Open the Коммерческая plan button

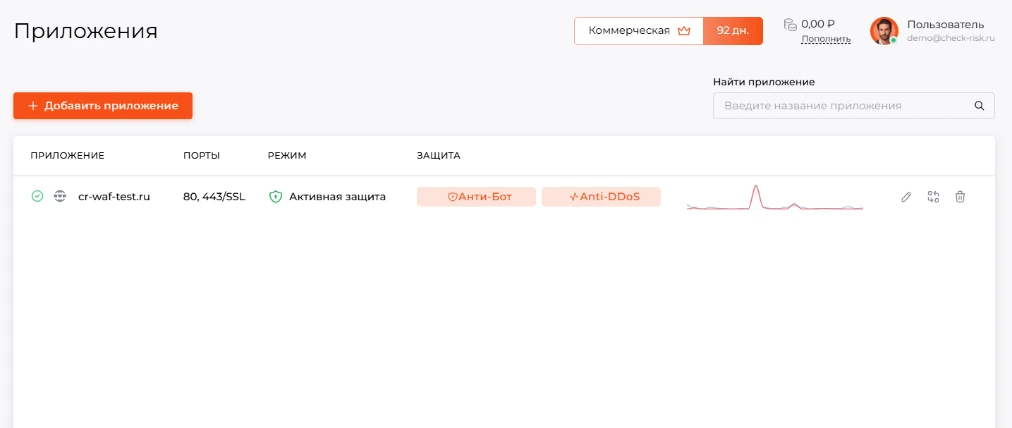[639, 31]
